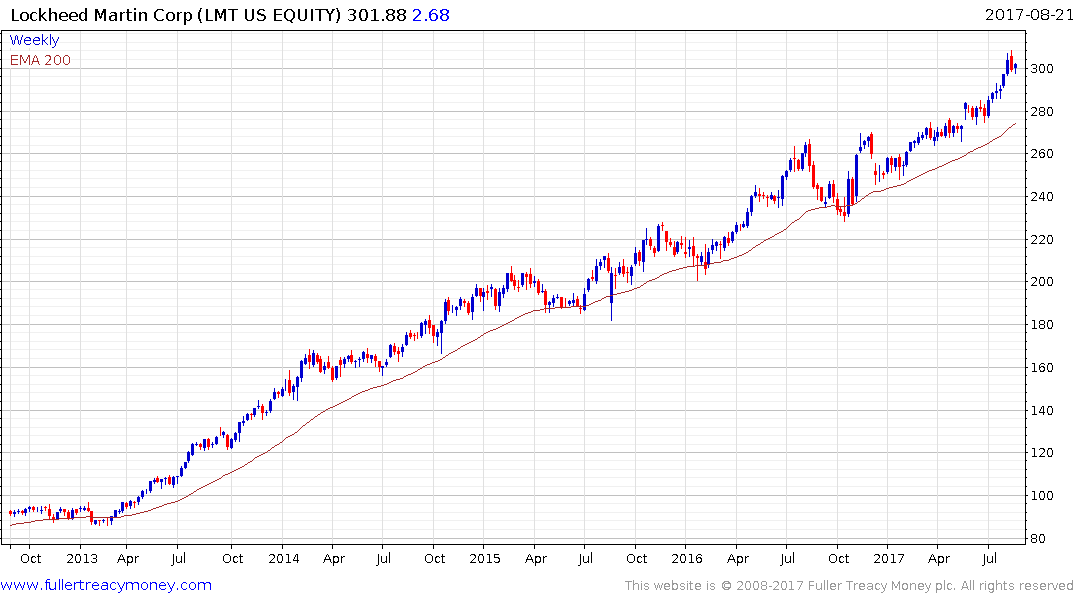Click the 100 price axis label

click(x=1042, y=496)
